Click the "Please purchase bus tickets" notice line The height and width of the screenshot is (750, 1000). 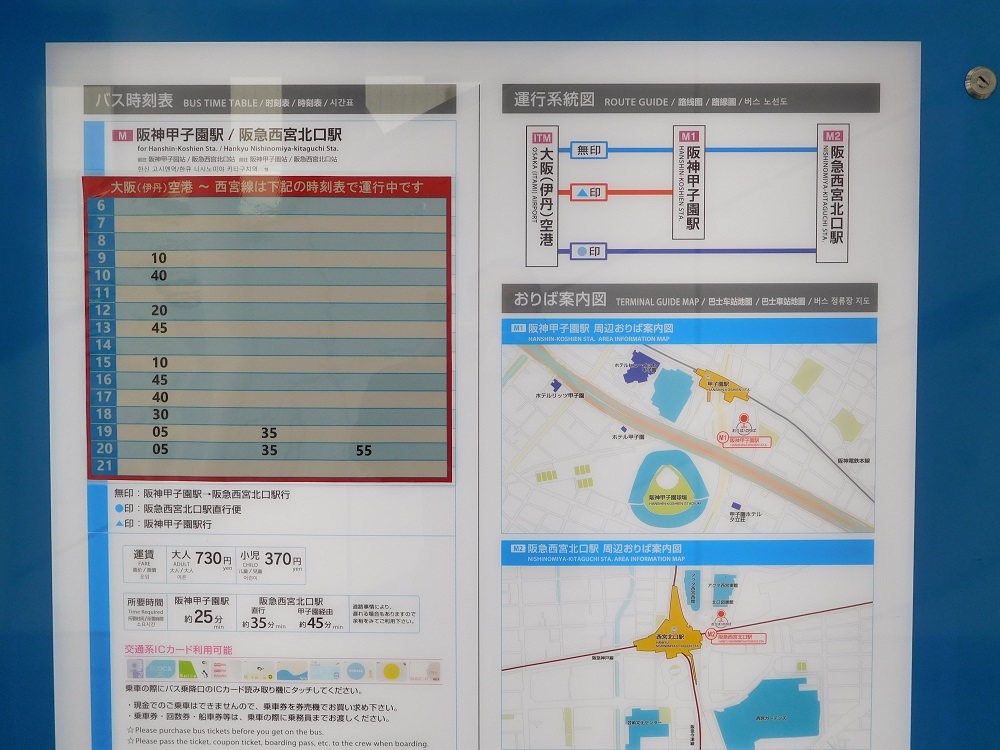point(225,731)
